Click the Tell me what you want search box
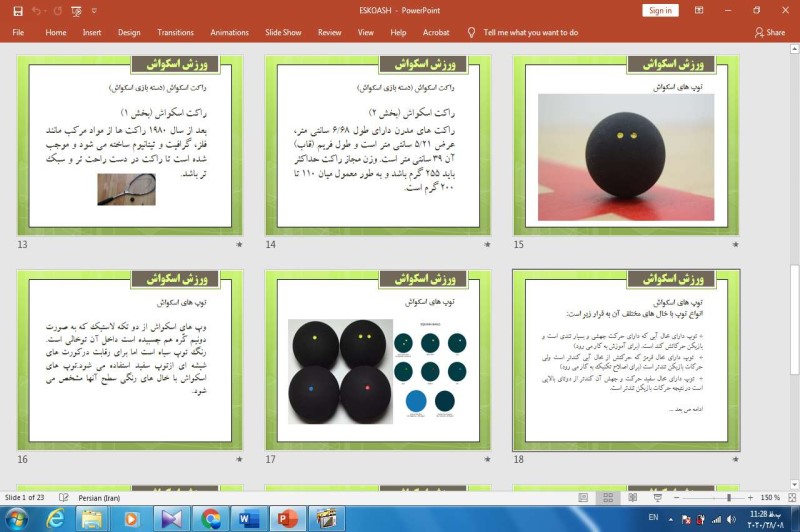 530,32
